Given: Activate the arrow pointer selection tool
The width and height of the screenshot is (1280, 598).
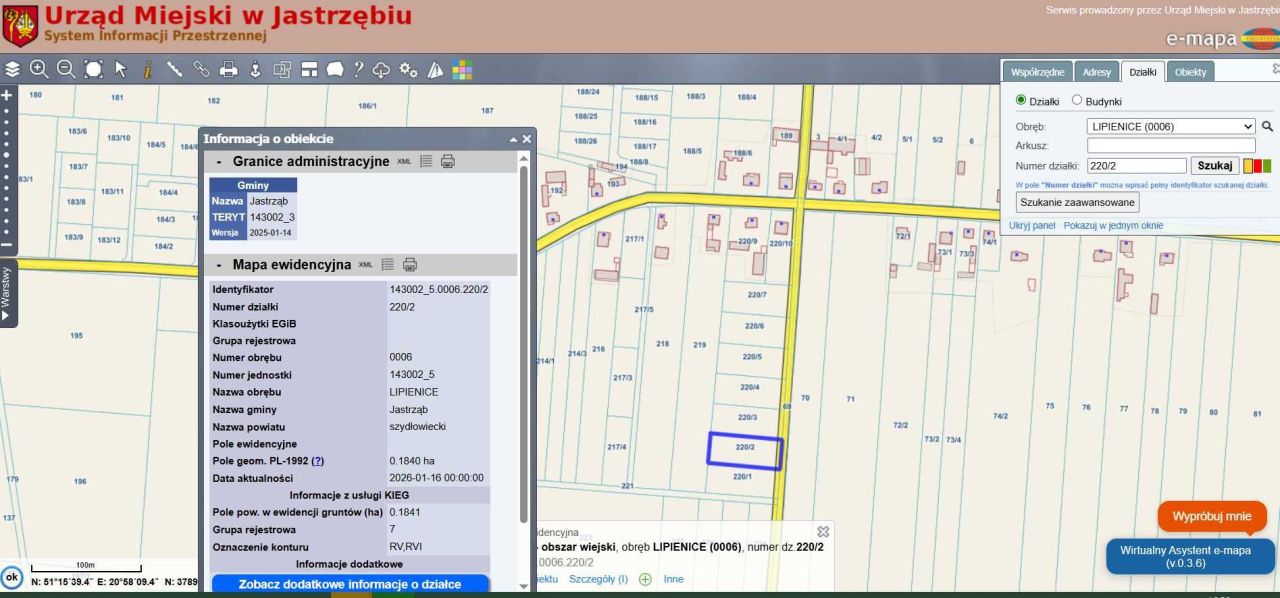Looking at the screenshot, I should [x=121, y=70].
